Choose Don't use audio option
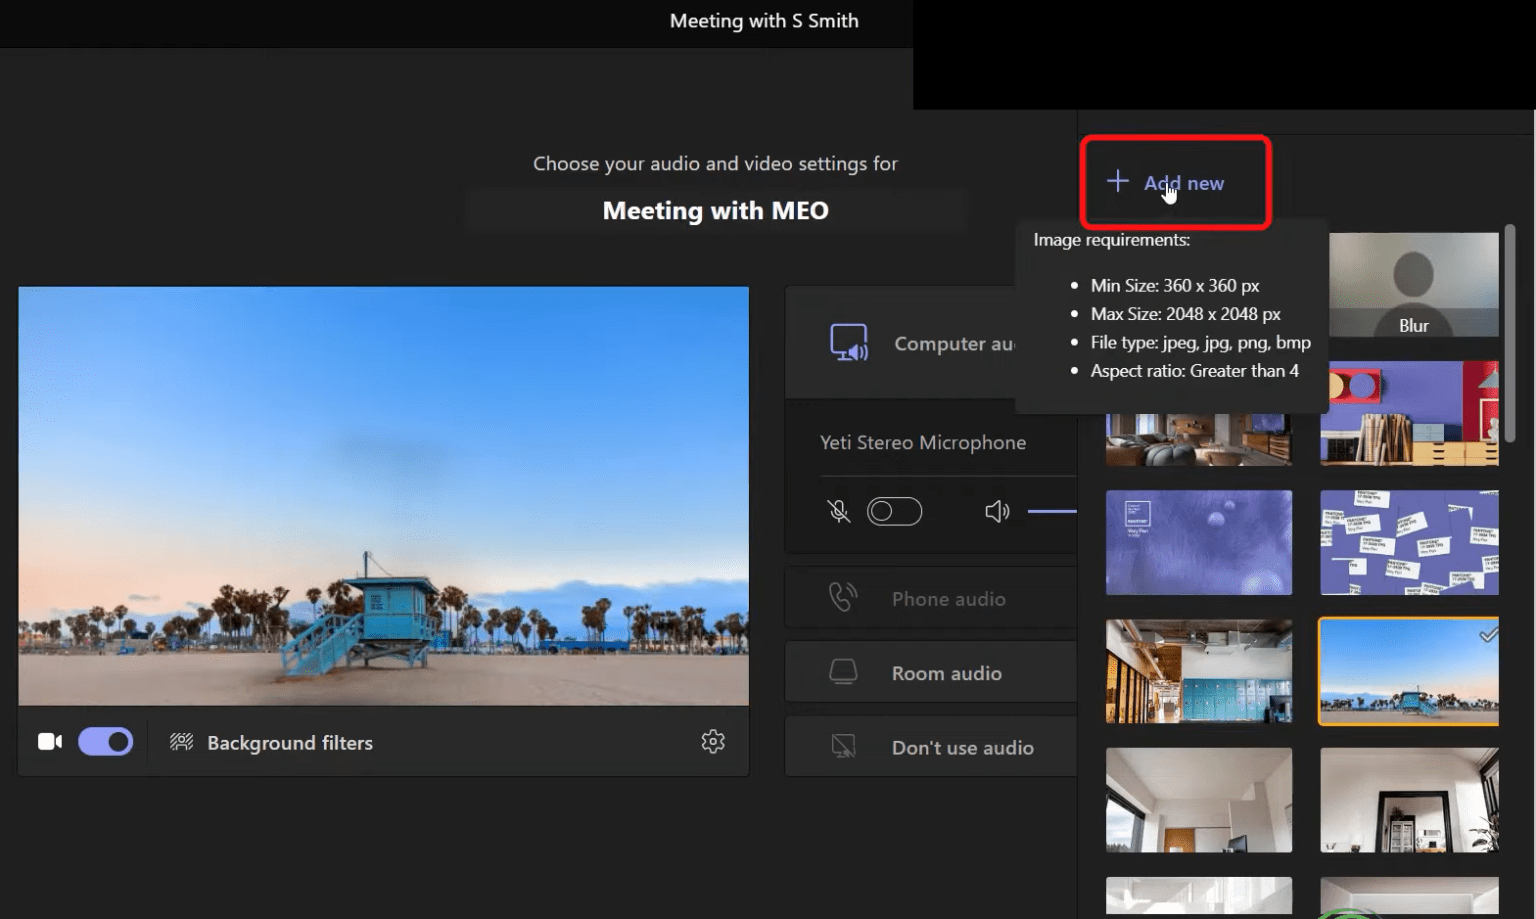 click(x=963, y=746)
